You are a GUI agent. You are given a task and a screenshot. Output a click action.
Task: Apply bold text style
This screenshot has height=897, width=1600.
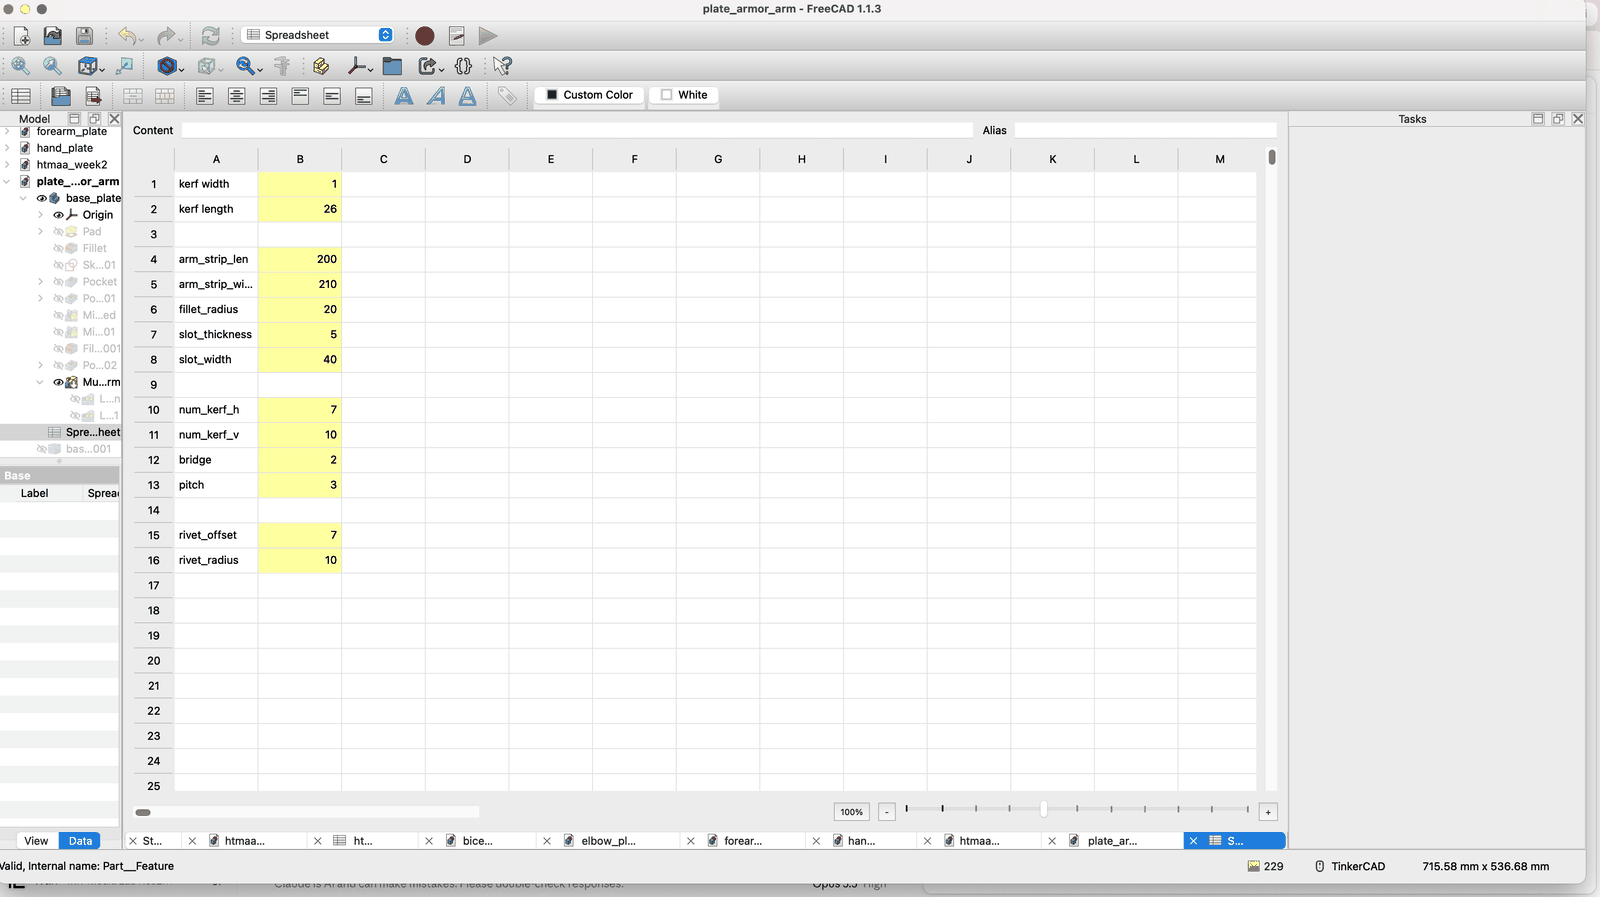pyautogui.click(x=404, y=96)
